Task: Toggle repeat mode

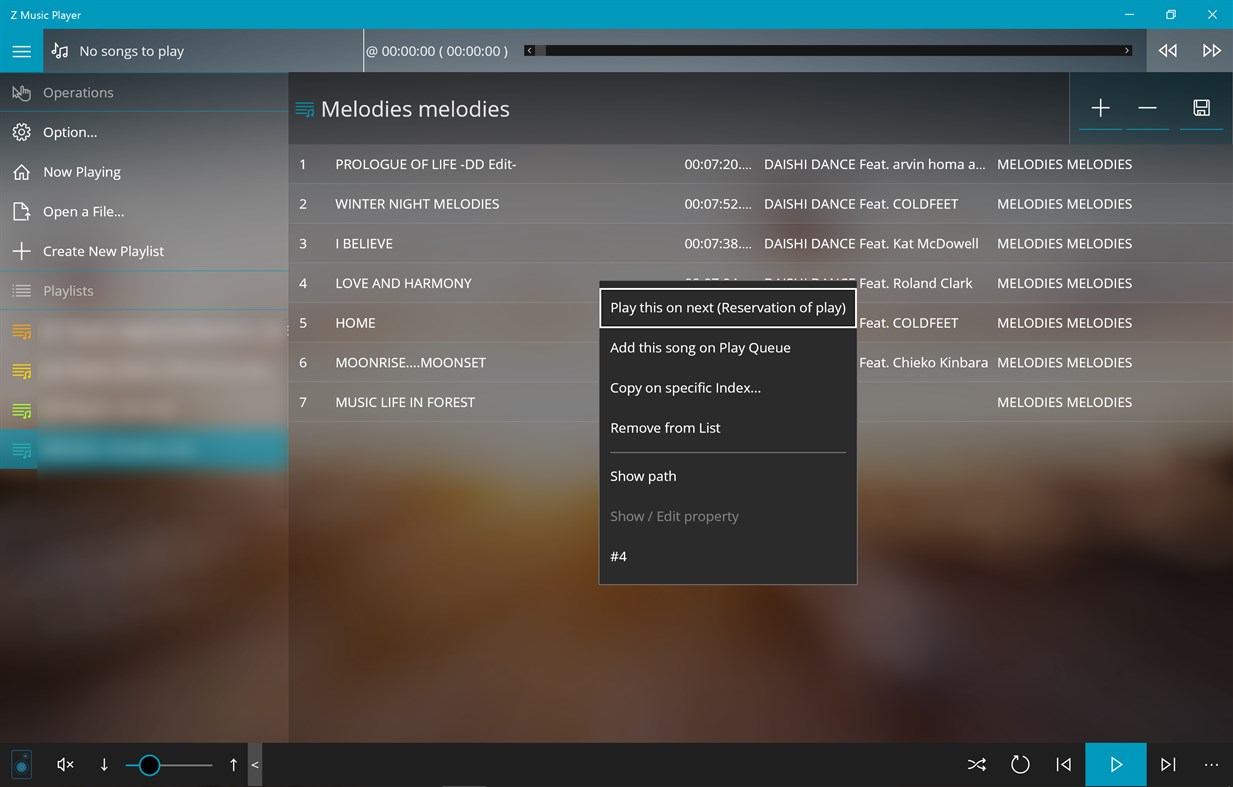Action: pos(1020,764)
